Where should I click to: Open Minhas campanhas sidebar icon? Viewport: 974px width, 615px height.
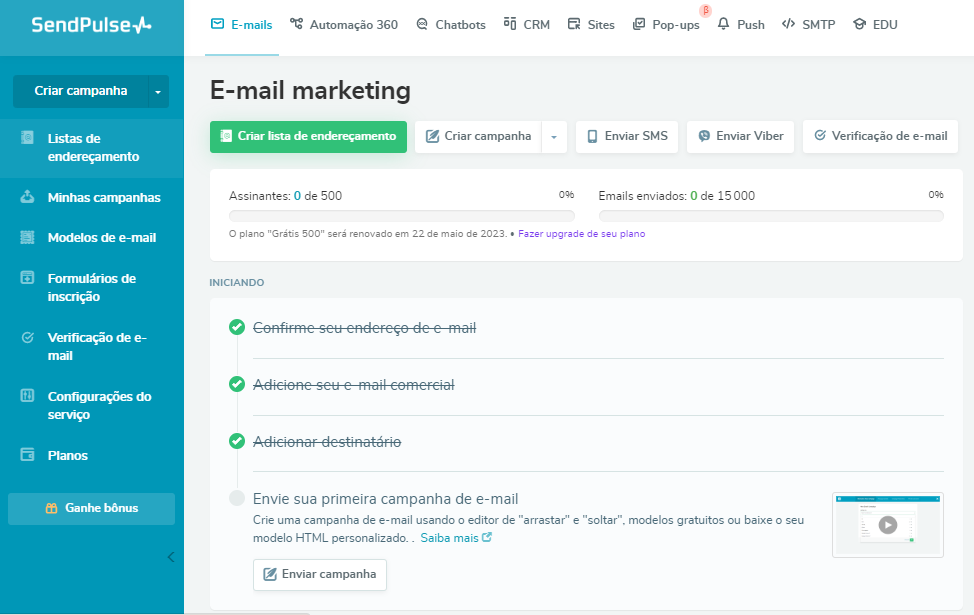tap(28, 197)
